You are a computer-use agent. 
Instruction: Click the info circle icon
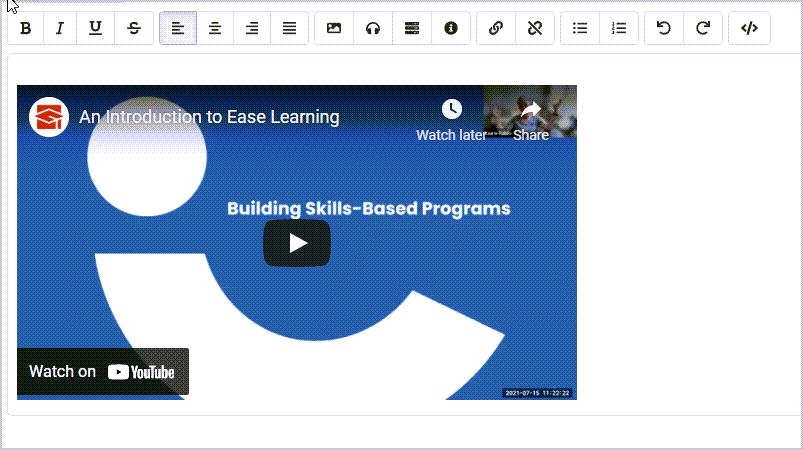point(451,28)
